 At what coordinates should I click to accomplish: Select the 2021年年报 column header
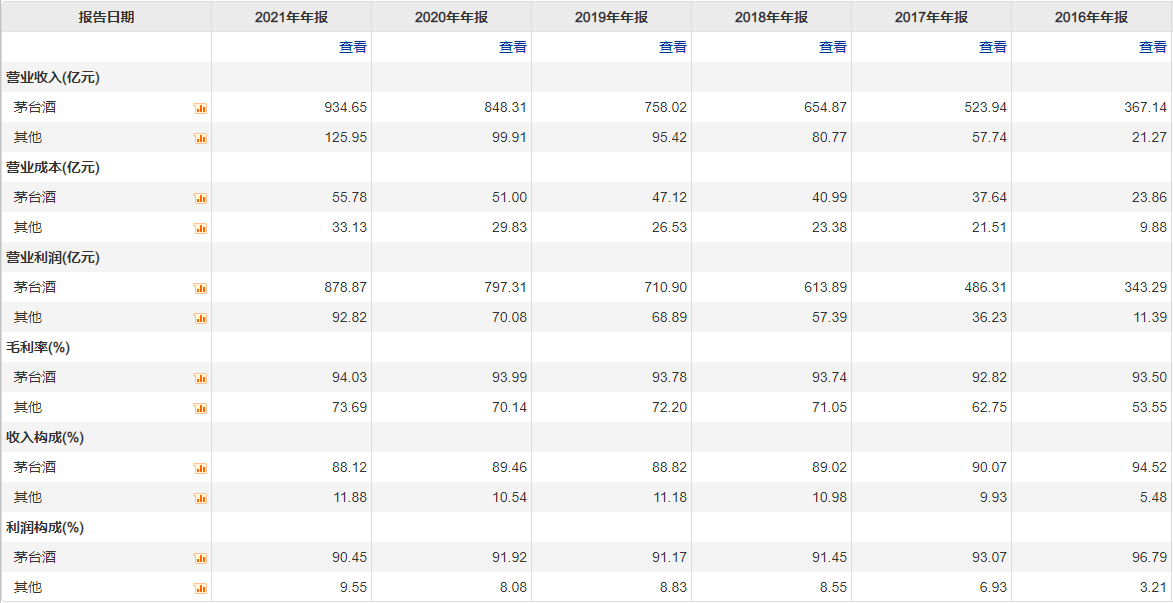(291, 17)
